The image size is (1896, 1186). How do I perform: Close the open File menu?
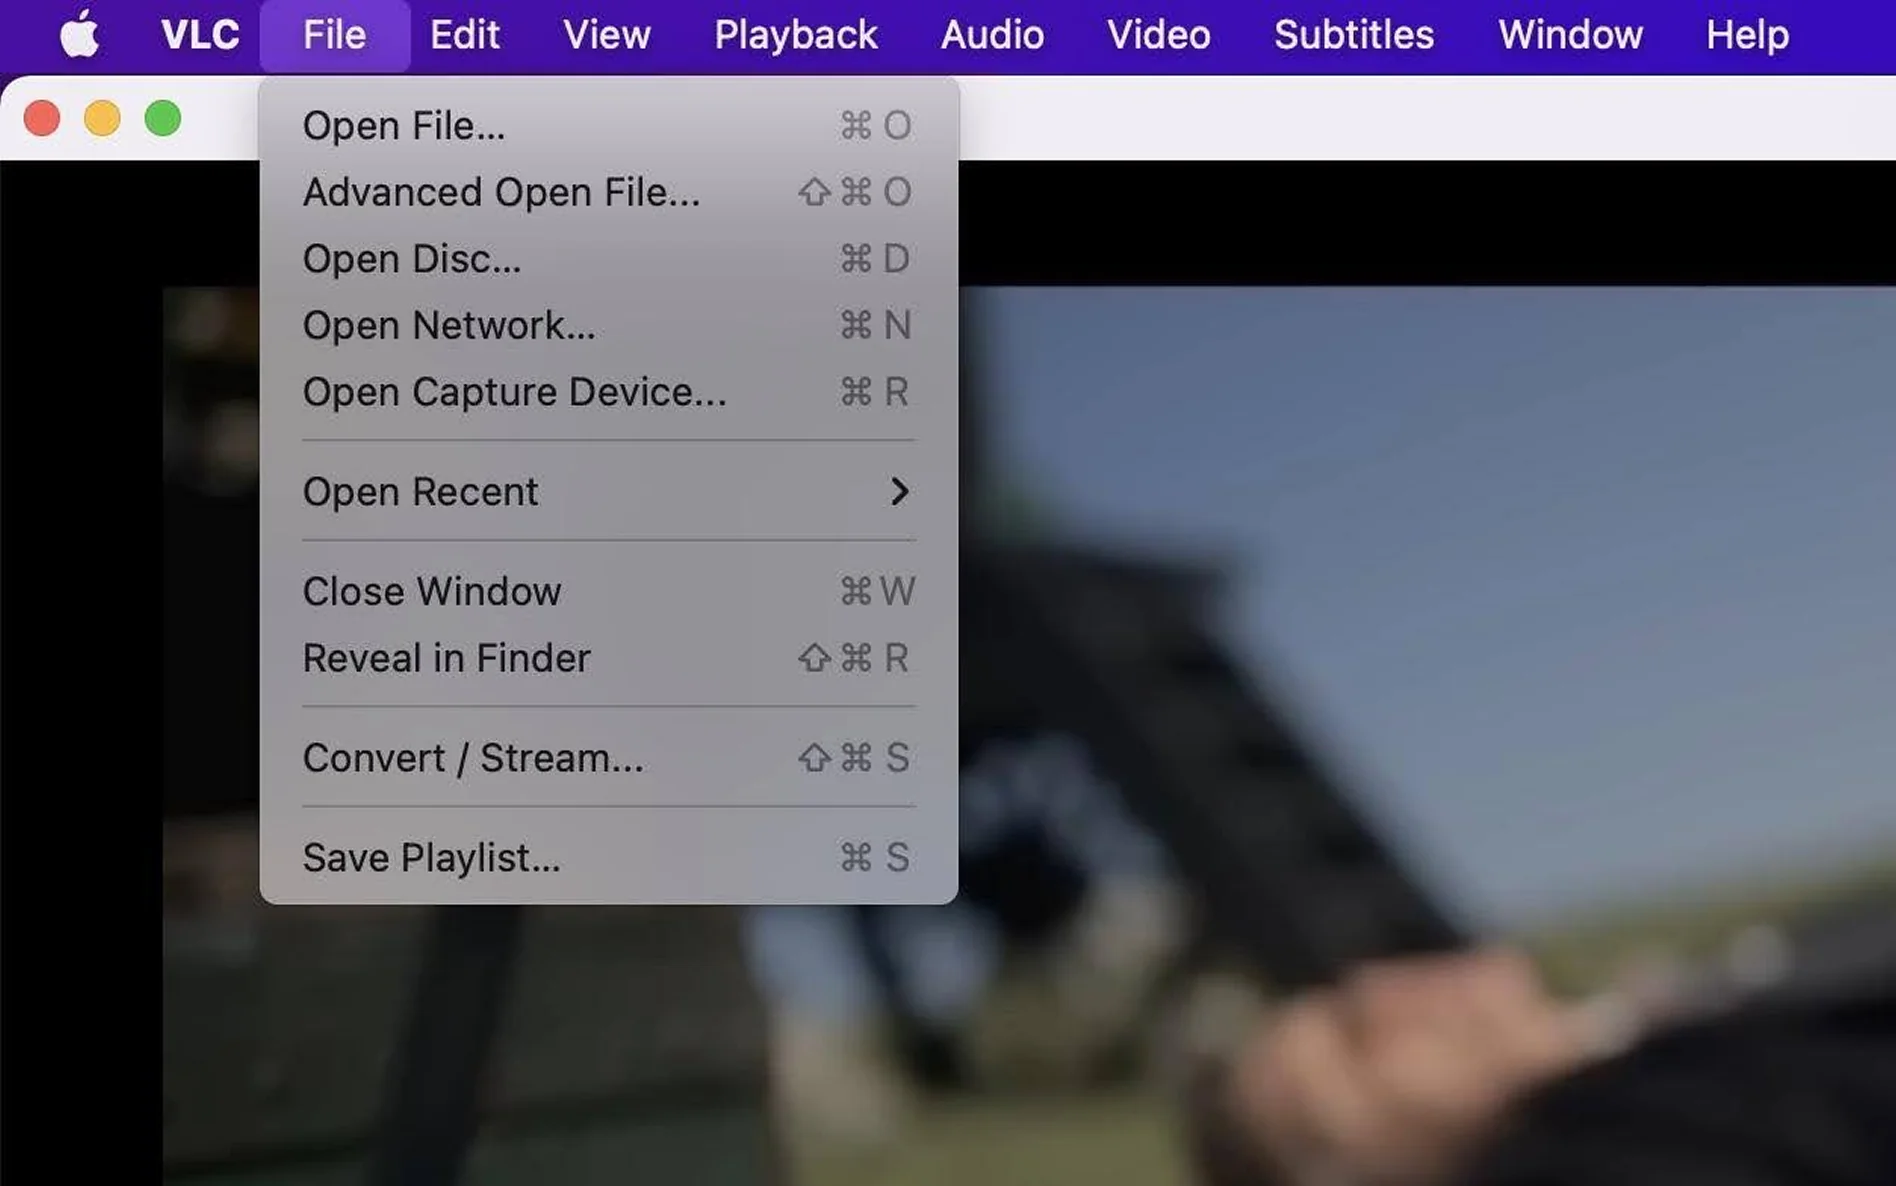(x=334, y=35)
